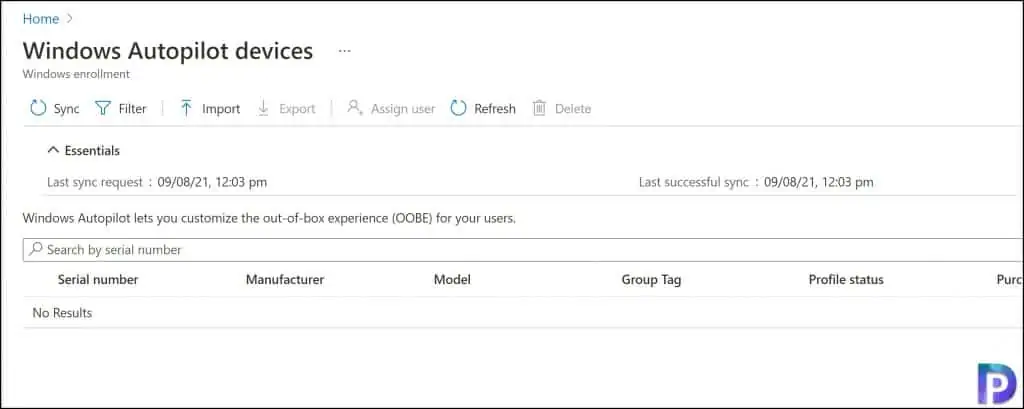Image resolution: width=1024 pixels, height=409 pixels.
Task: Click Last successful sync timestamp value
Action: coord(818,182)
